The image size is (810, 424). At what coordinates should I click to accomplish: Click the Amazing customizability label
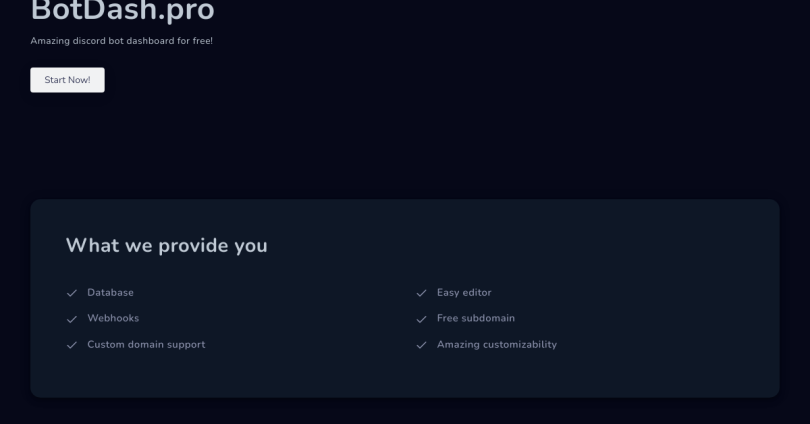(497, 345)
